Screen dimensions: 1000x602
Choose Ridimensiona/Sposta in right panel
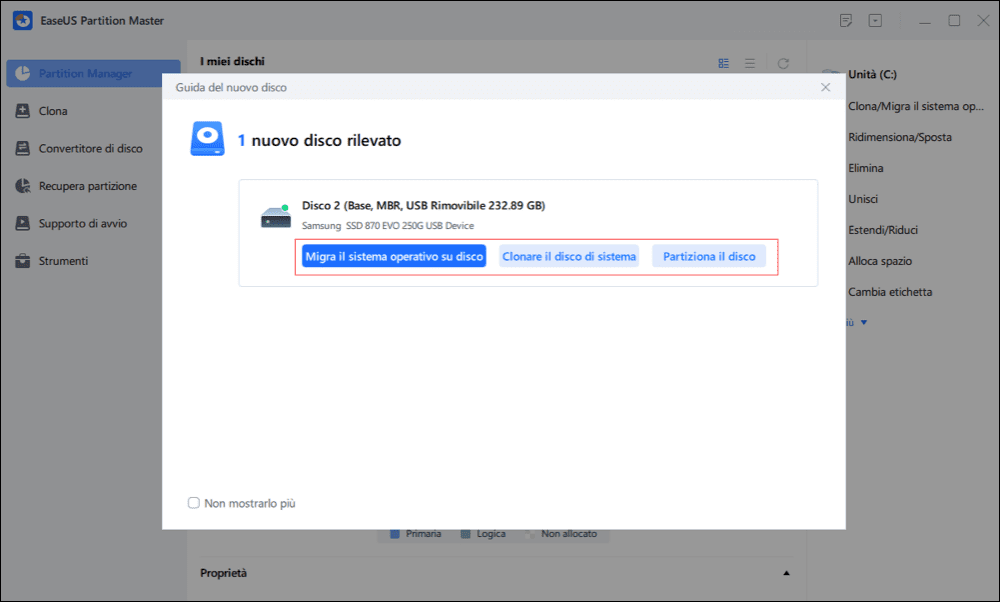[x=900, y=137]
